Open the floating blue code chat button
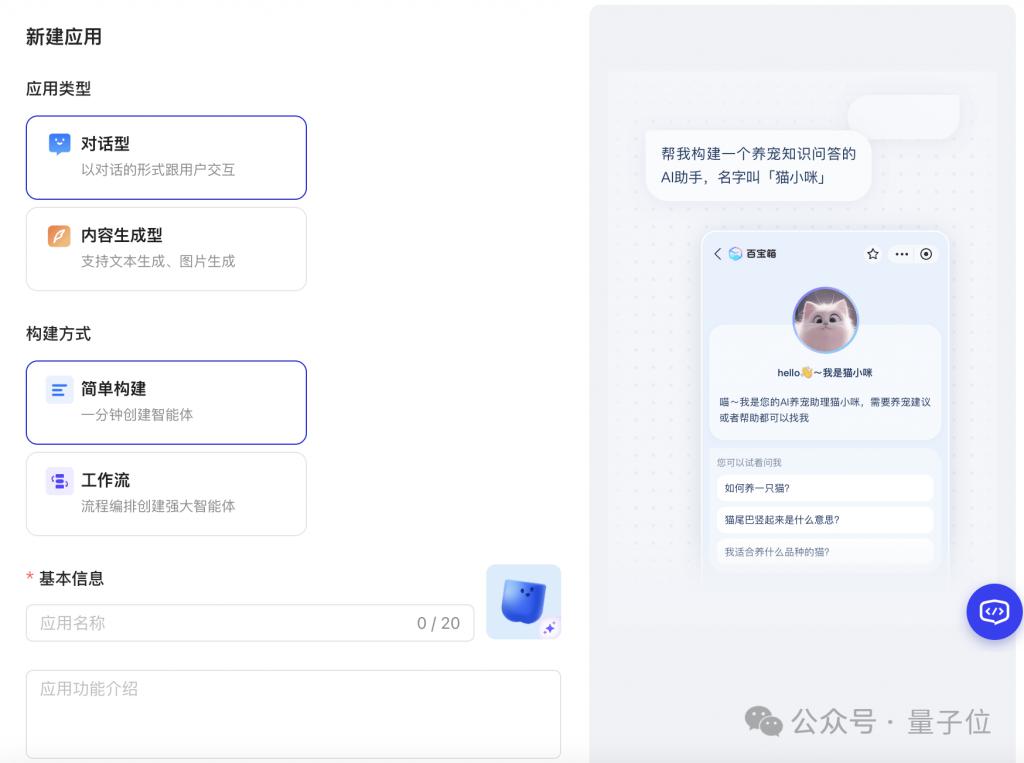Image resolution: width=1024 pixels, height=763 pixels. coord(995,611)
